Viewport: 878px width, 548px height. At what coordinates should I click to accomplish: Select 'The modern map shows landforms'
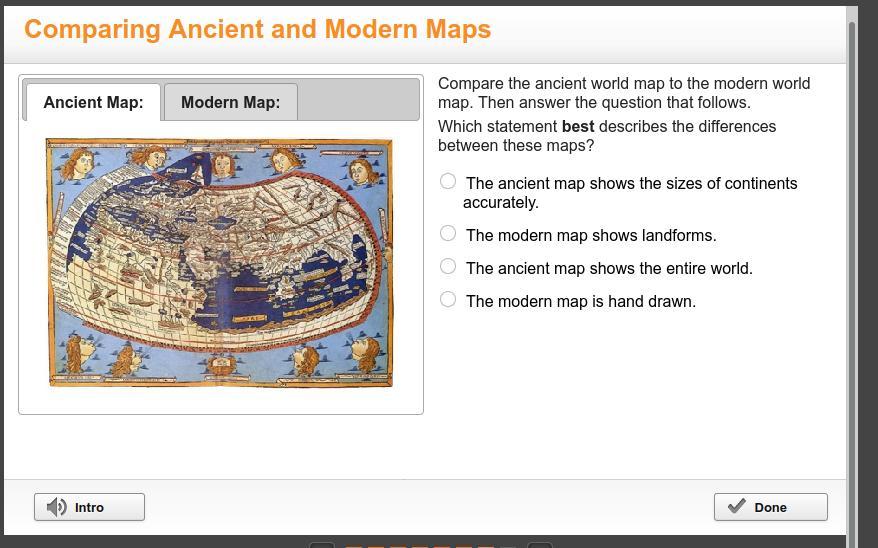click(x=448, y=233)
